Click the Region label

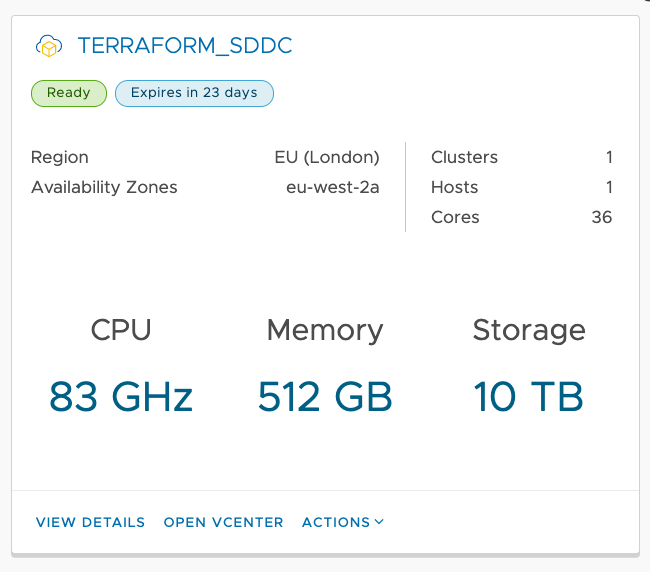coord(60,157)
